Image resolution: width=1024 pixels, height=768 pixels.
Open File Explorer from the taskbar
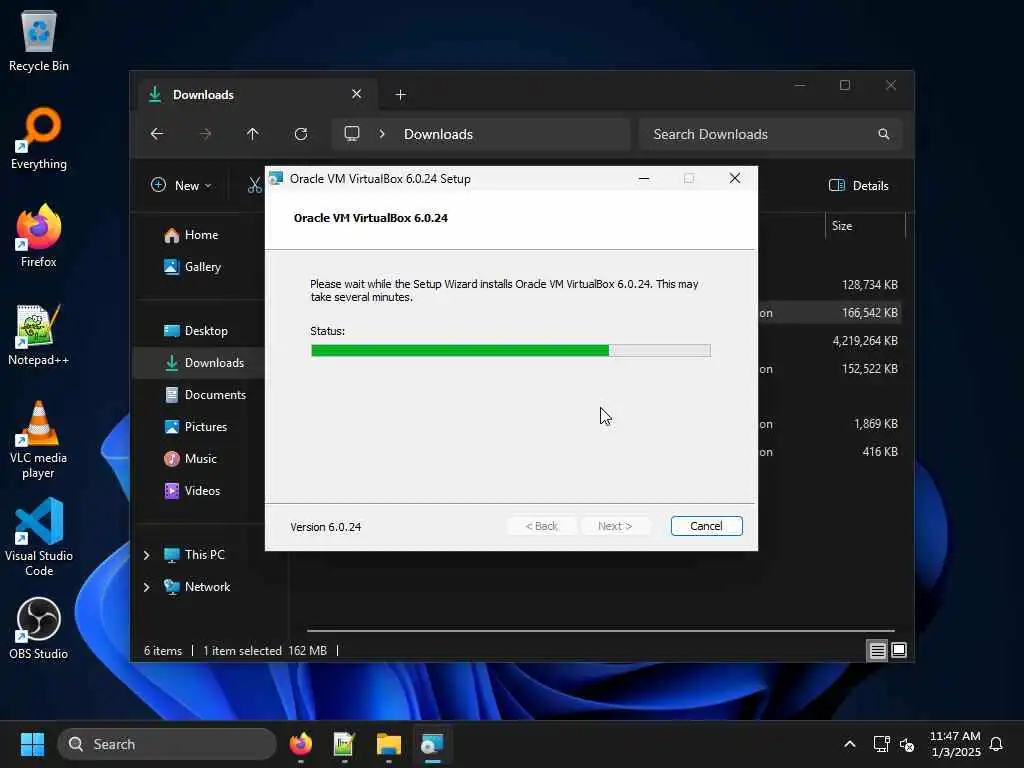[x=389, y=744]
